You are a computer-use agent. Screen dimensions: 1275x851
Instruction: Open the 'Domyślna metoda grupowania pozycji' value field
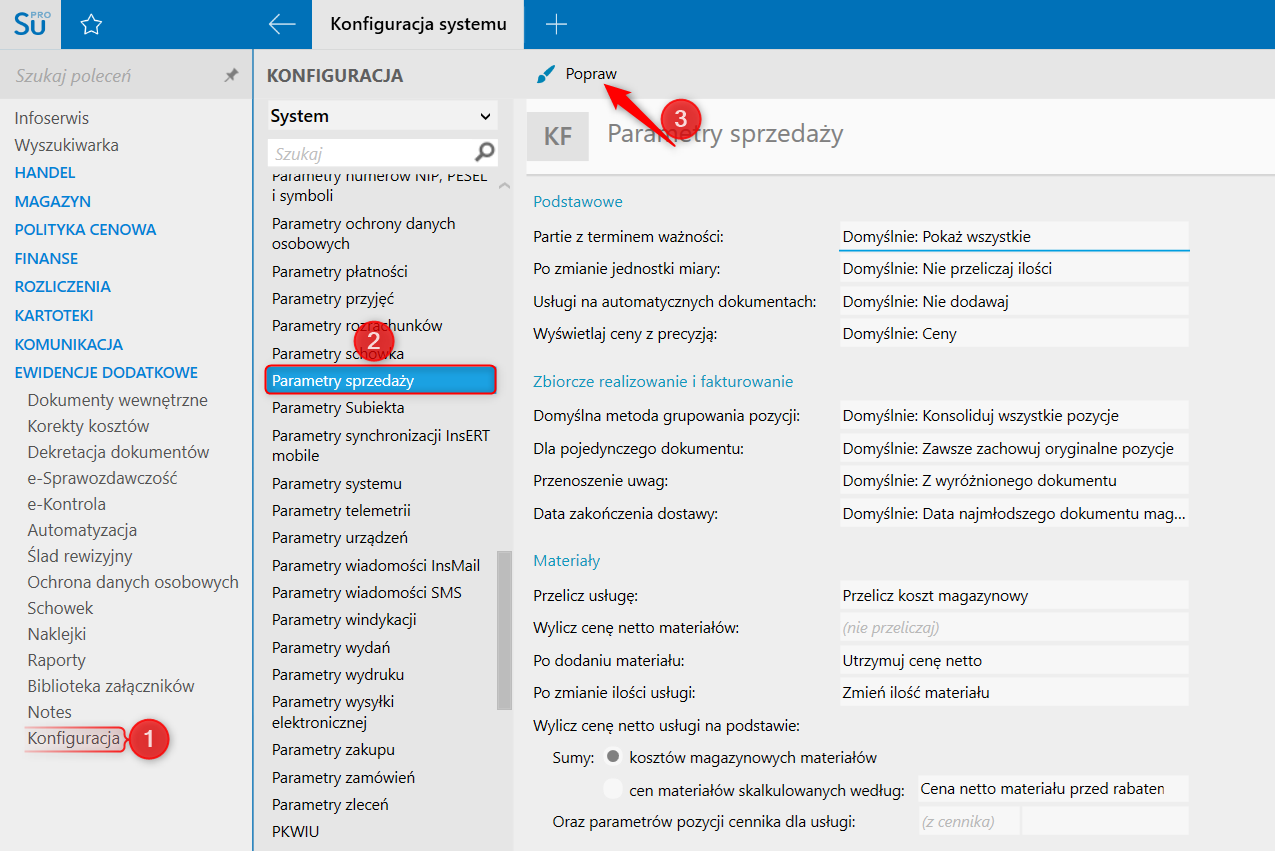pyautogui.click(x=1014, y=415)
